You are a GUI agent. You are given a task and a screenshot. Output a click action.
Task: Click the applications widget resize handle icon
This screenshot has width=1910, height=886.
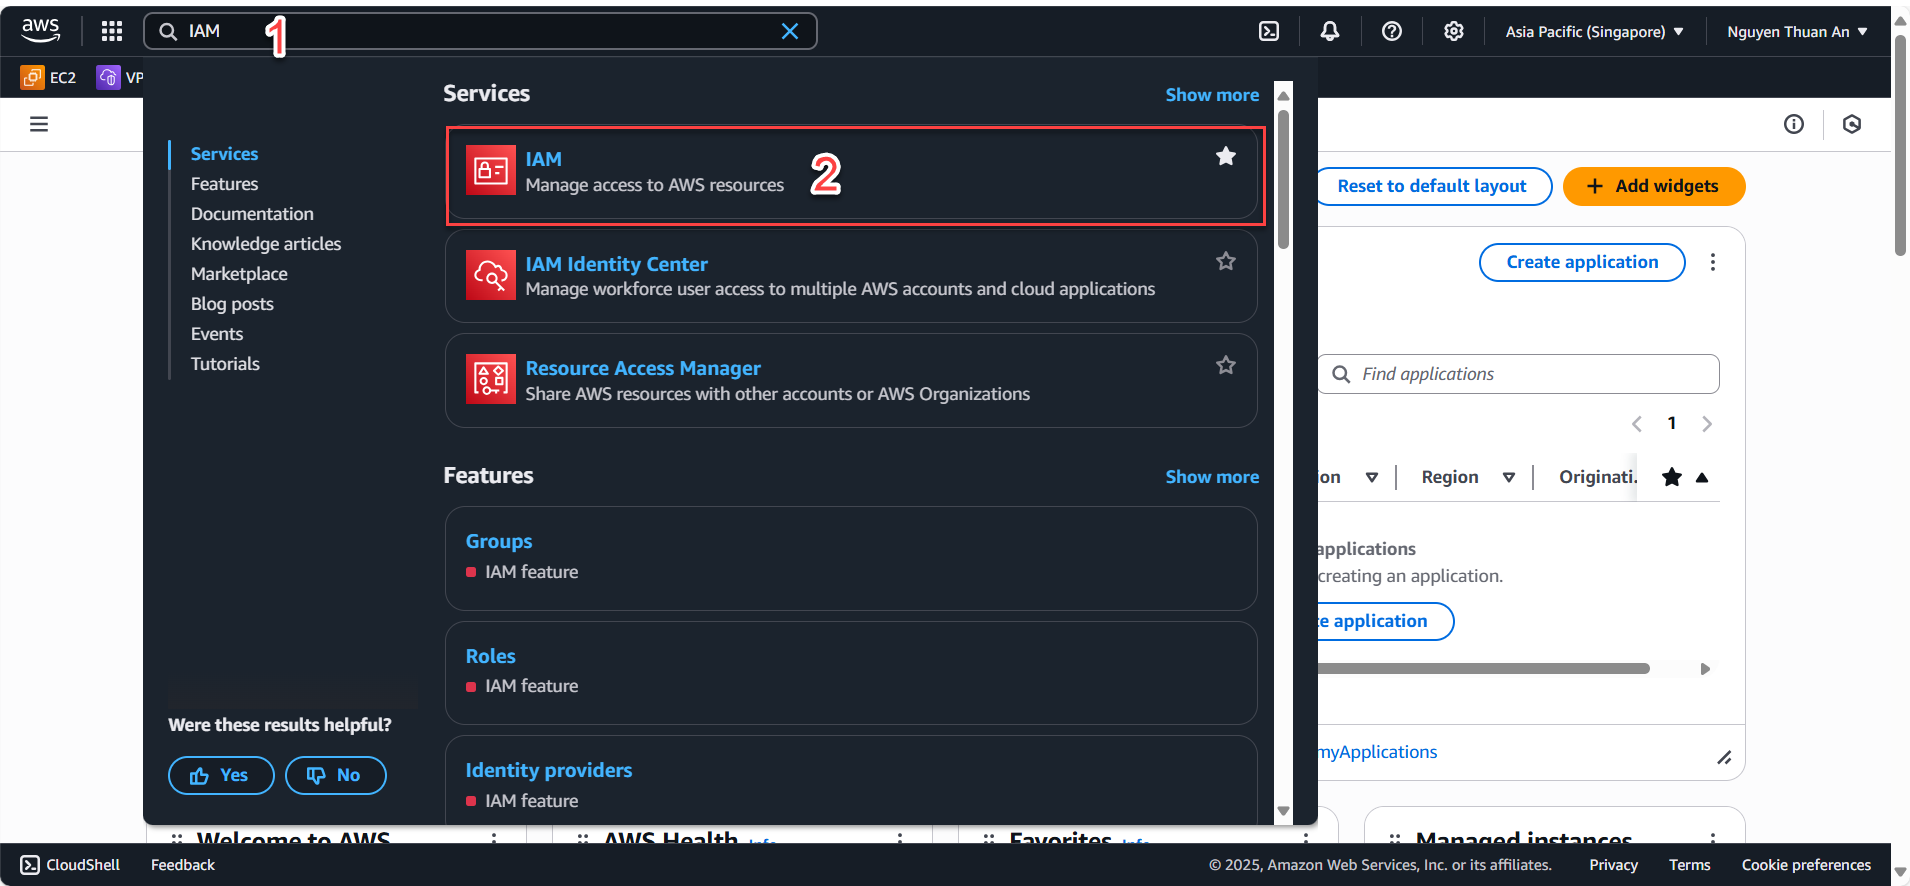tap(1724, 758)
